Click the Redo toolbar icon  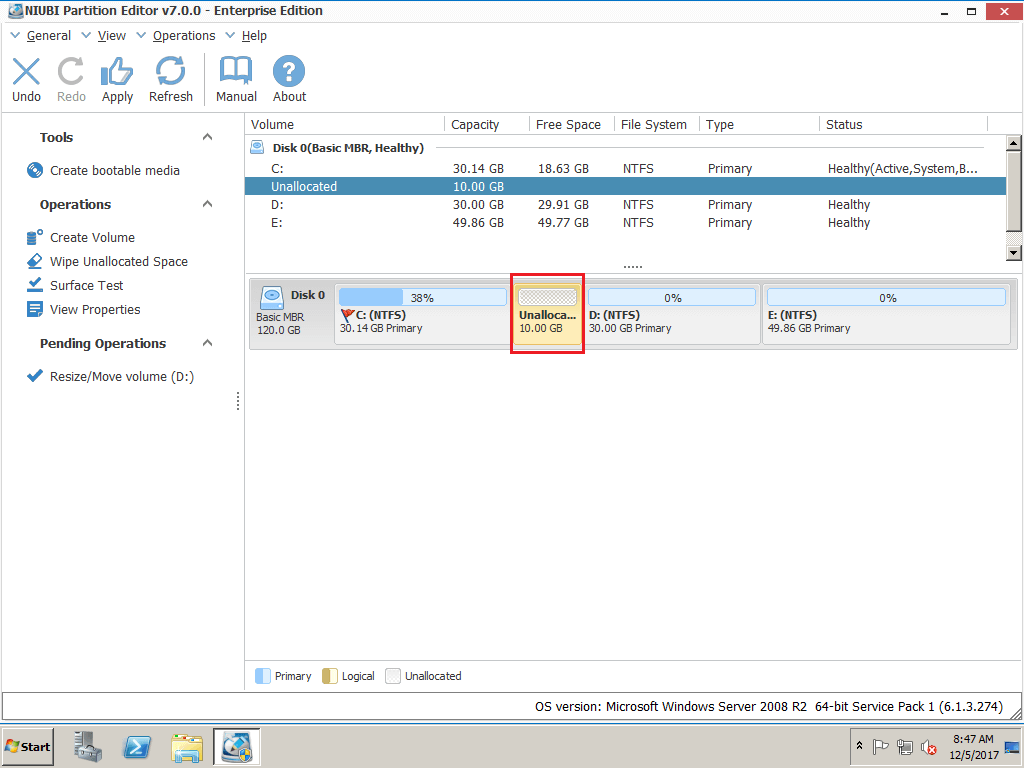[71, 72]
